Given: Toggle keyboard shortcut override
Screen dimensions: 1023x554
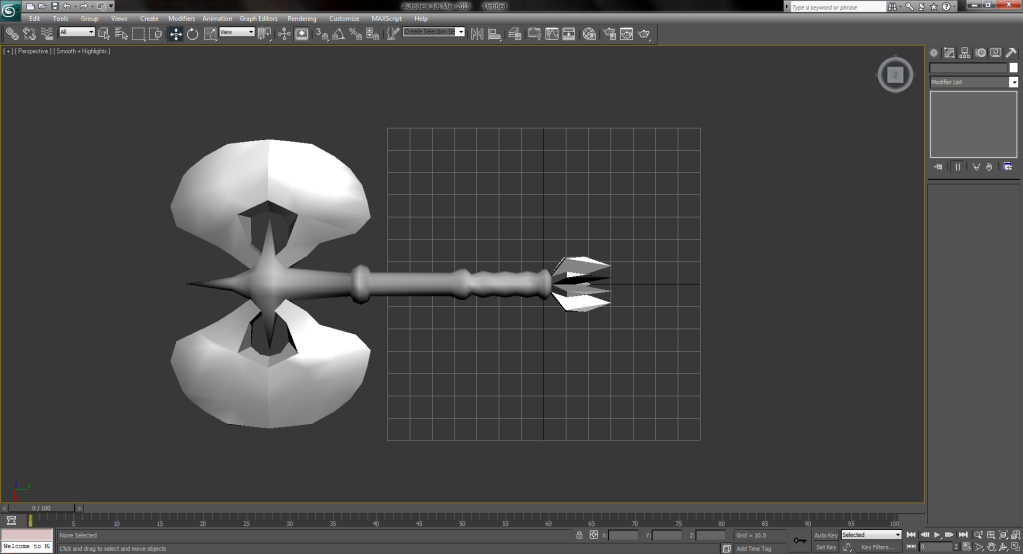Looking at the screenshot, I should (x=301, y=34).
